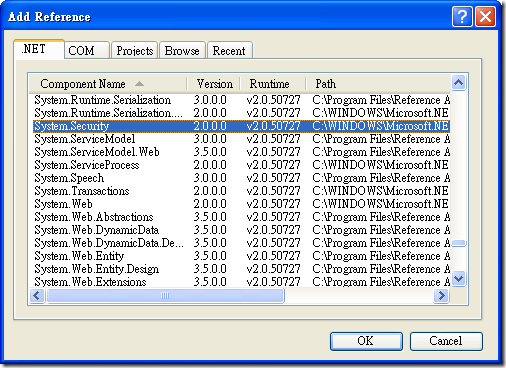506x368 pixels.
Task: Switch to the .NET tab
Action: coord(39,49)
